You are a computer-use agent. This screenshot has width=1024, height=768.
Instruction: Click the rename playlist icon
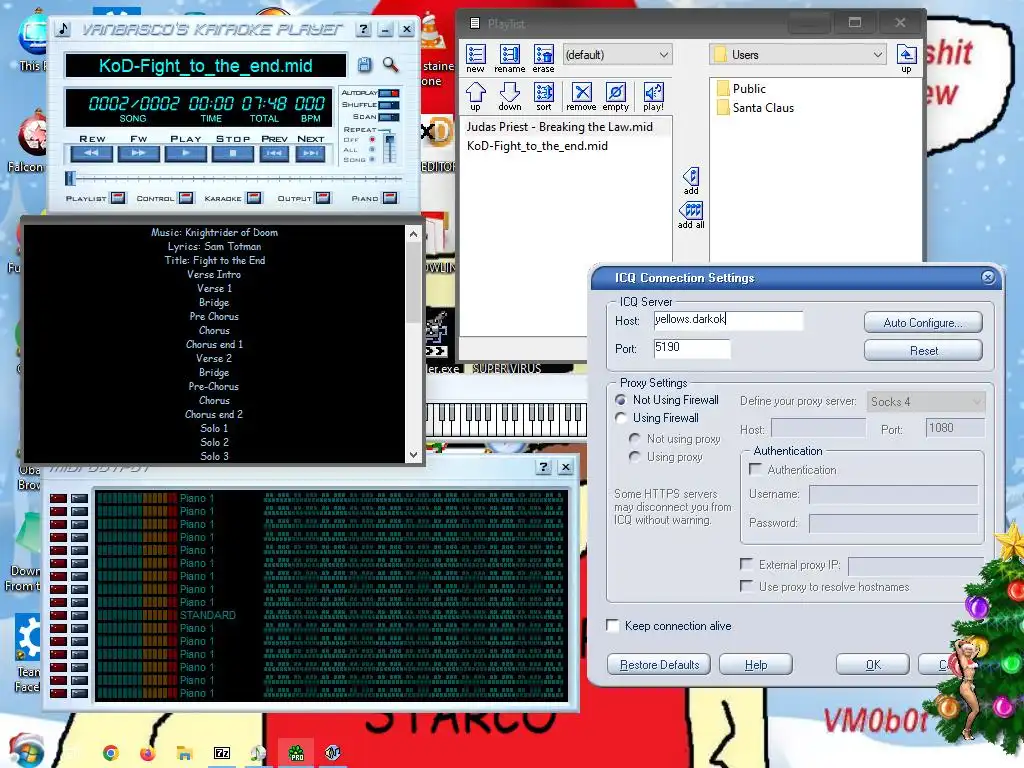(x=509, y=58)
